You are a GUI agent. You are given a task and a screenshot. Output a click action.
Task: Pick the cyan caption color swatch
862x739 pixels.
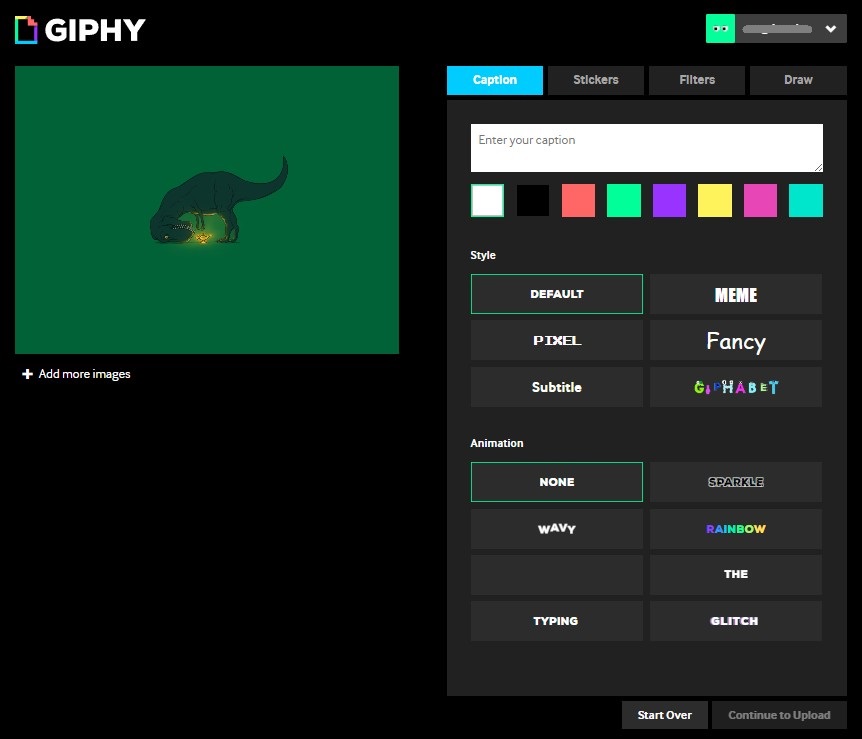coord(806,201)
